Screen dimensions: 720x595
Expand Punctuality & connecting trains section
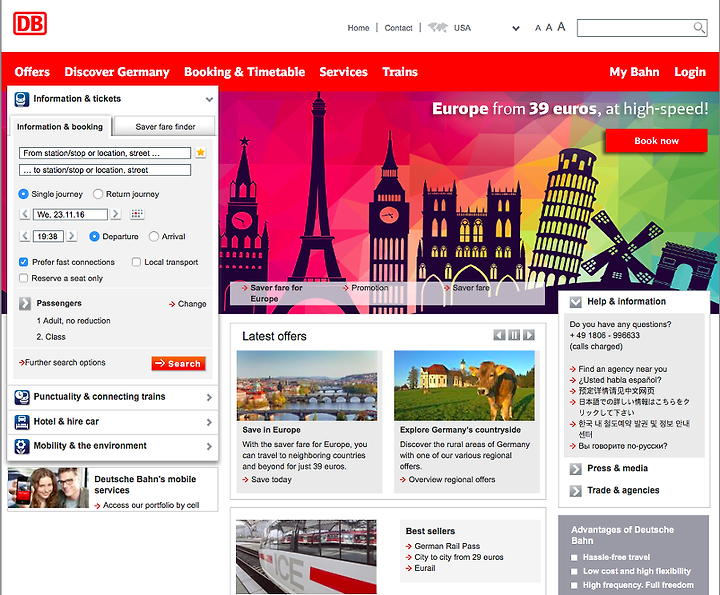(209, 397)
